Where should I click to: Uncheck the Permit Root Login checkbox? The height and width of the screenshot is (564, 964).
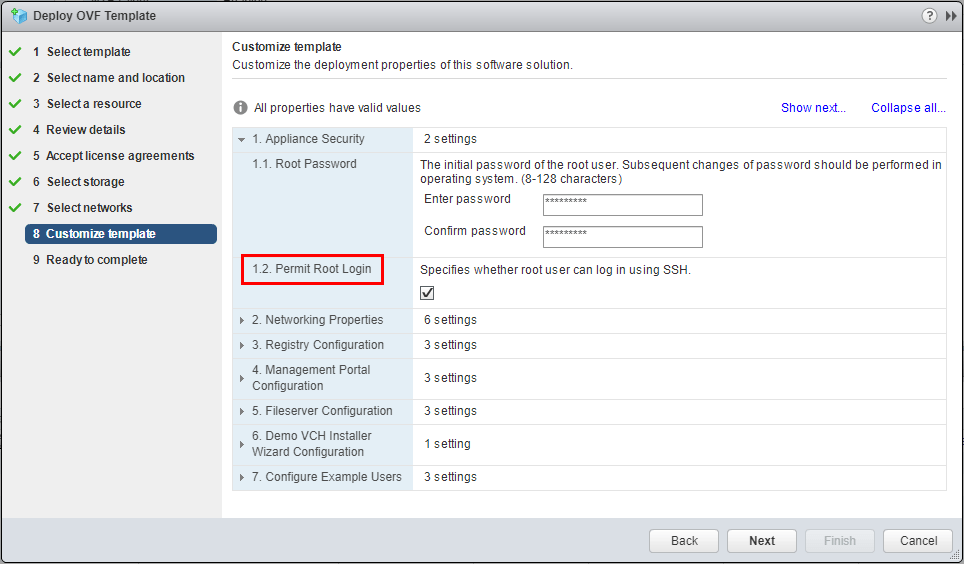click(427, 293)
